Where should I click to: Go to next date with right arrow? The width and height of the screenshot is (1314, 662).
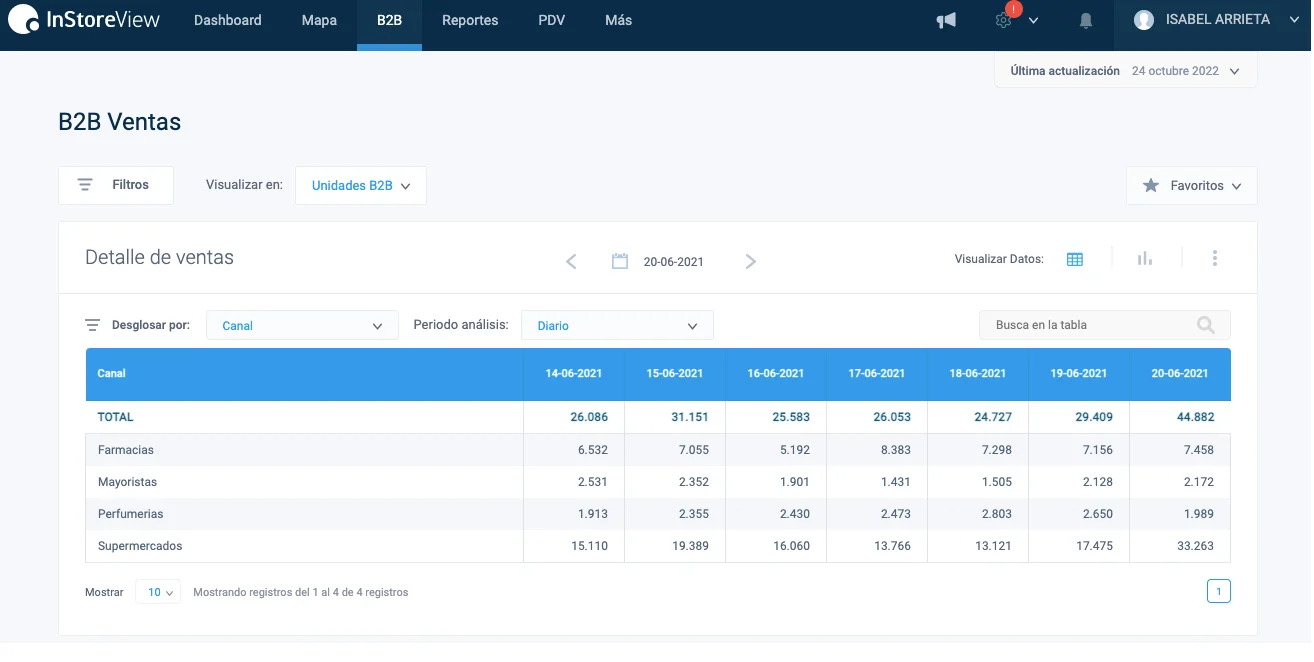(x=751, y=261)
